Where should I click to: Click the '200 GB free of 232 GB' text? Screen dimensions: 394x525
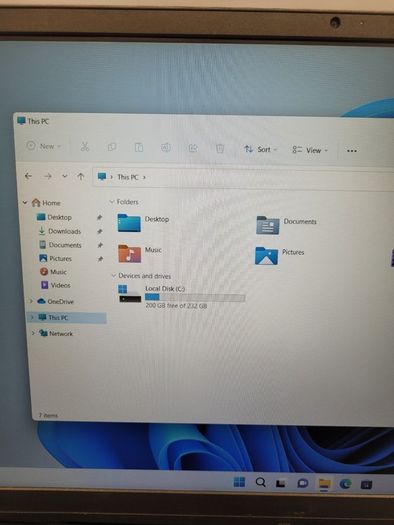click(176, 306)
